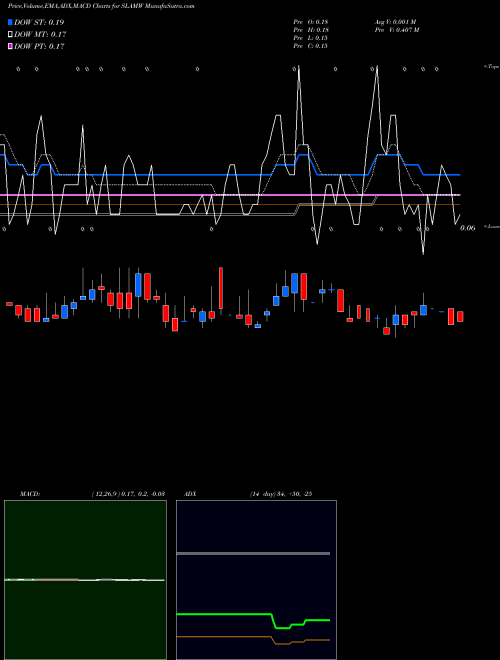Click the 0.06 price axis label
Screen dimensions: 500x660
468,228
